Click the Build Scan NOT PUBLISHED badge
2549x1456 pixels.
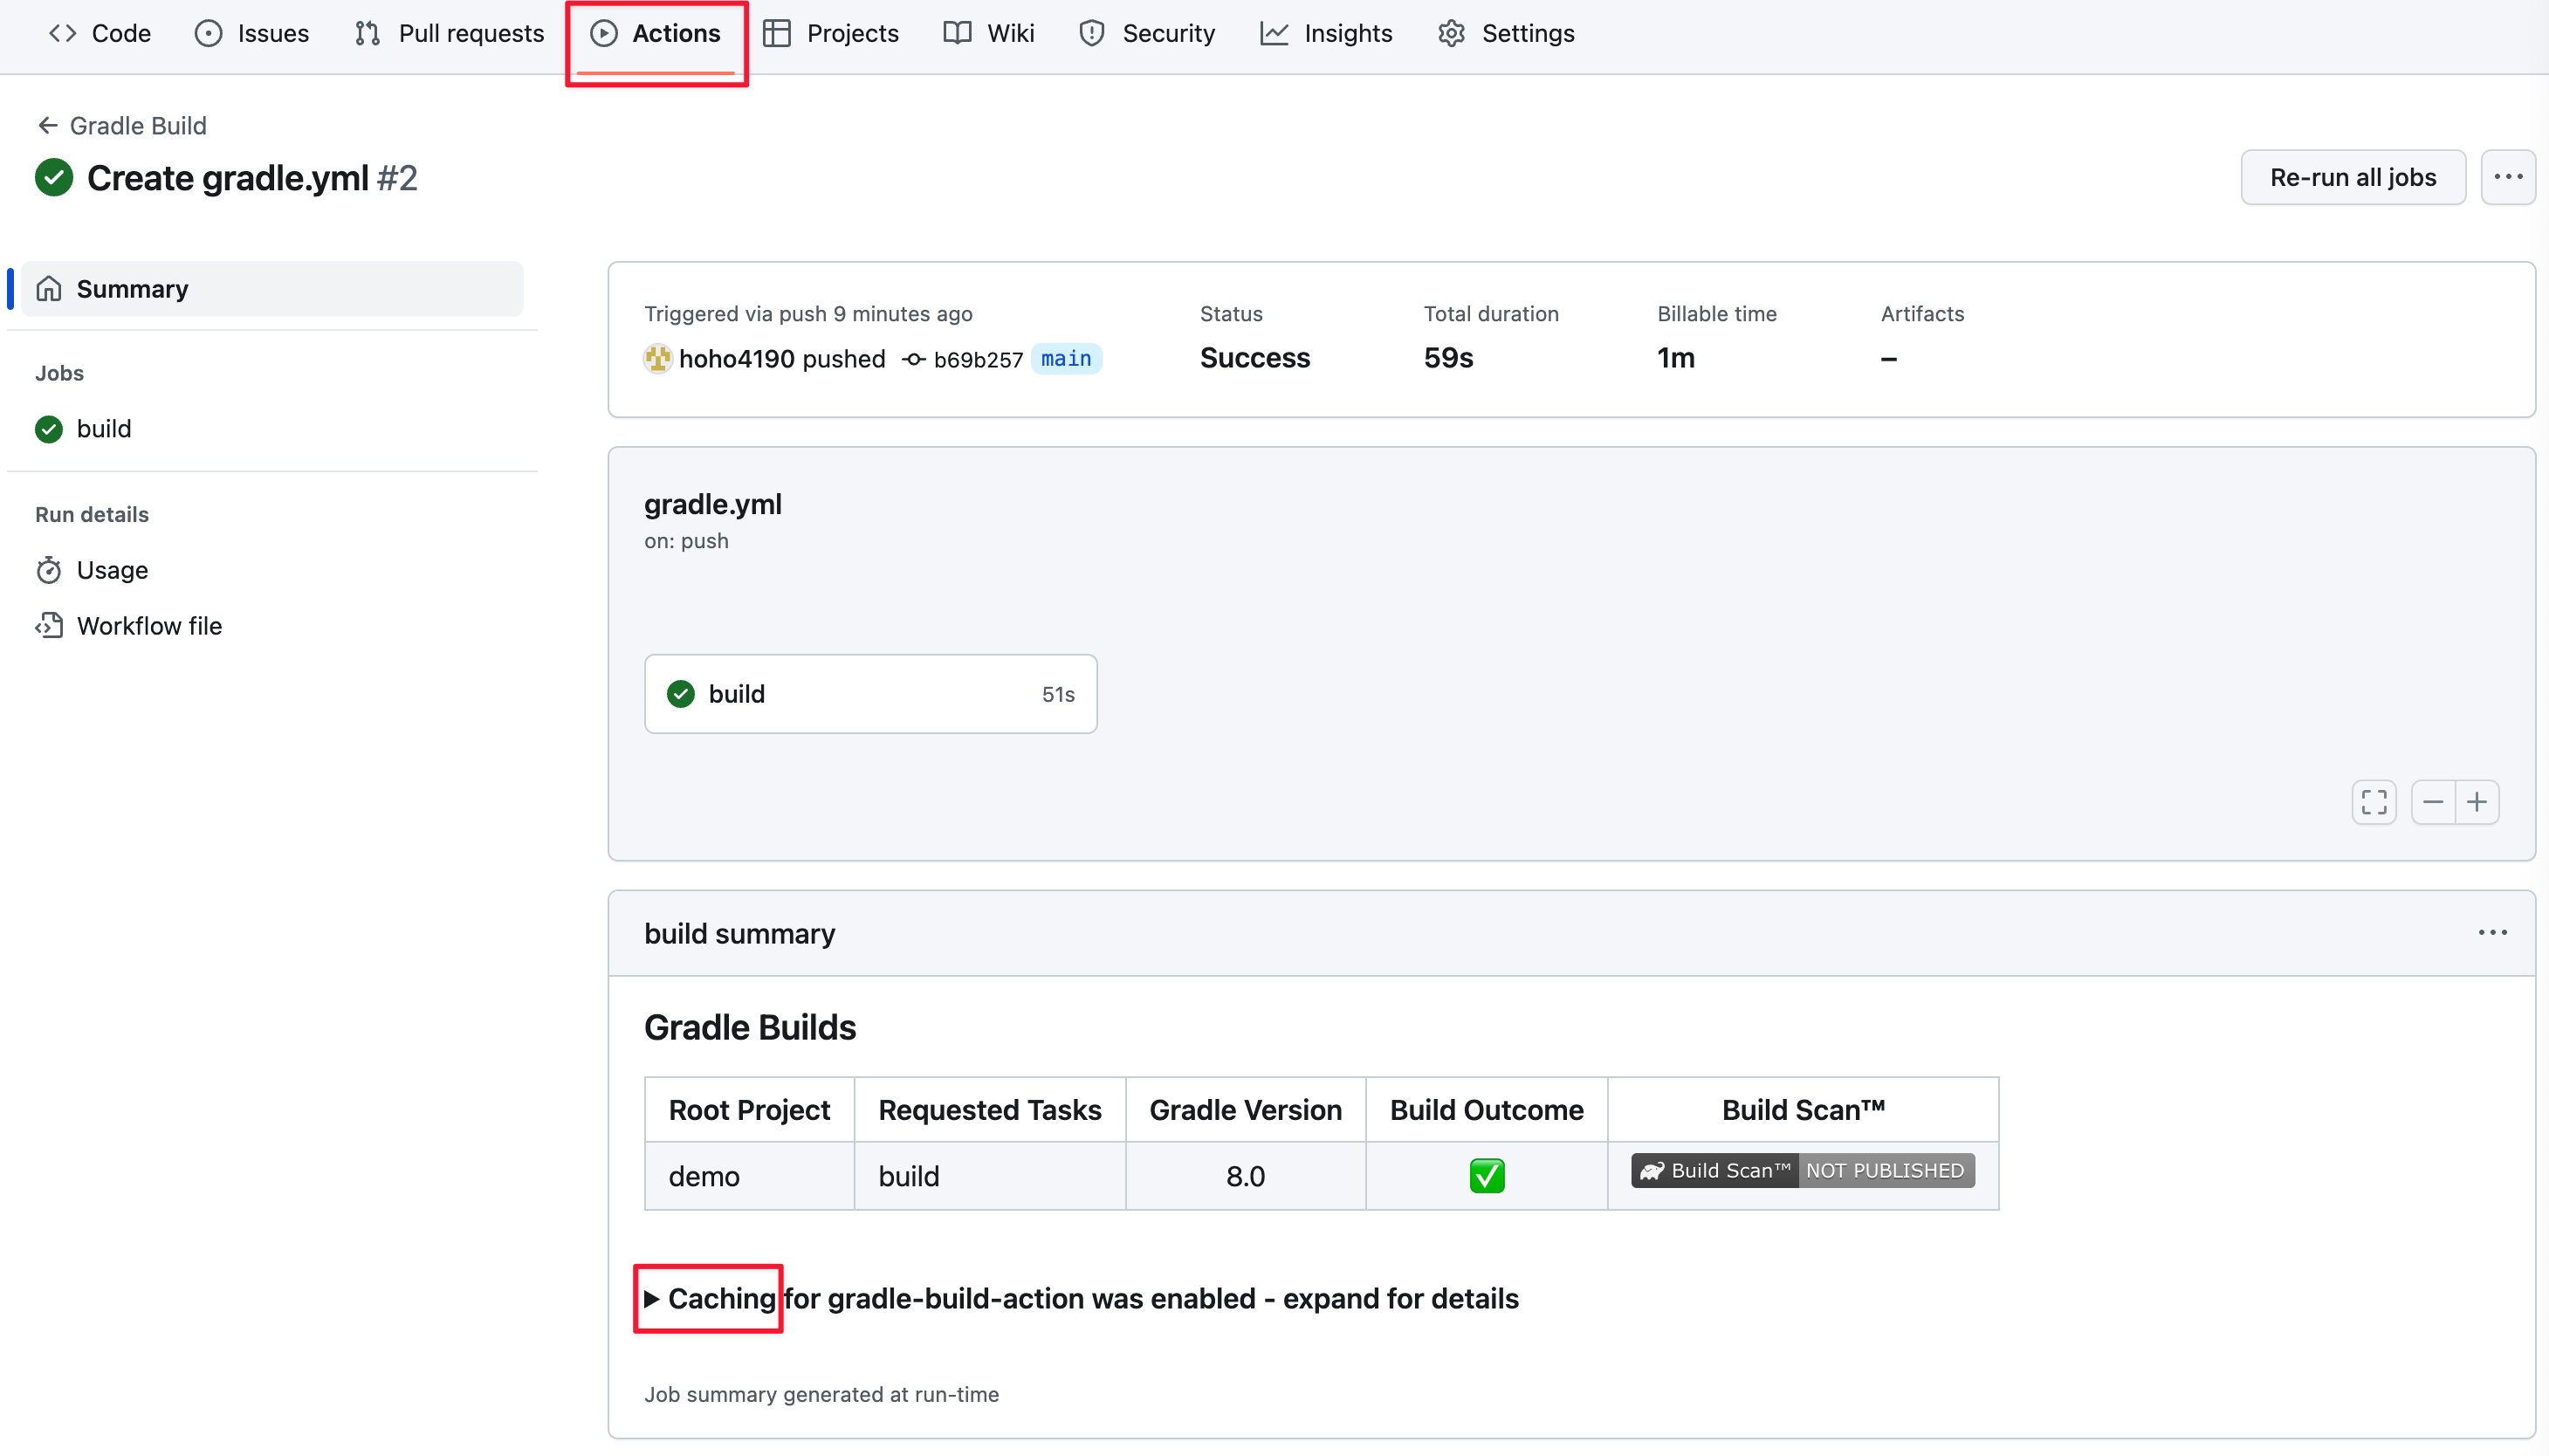[x=1802, y=1170]
